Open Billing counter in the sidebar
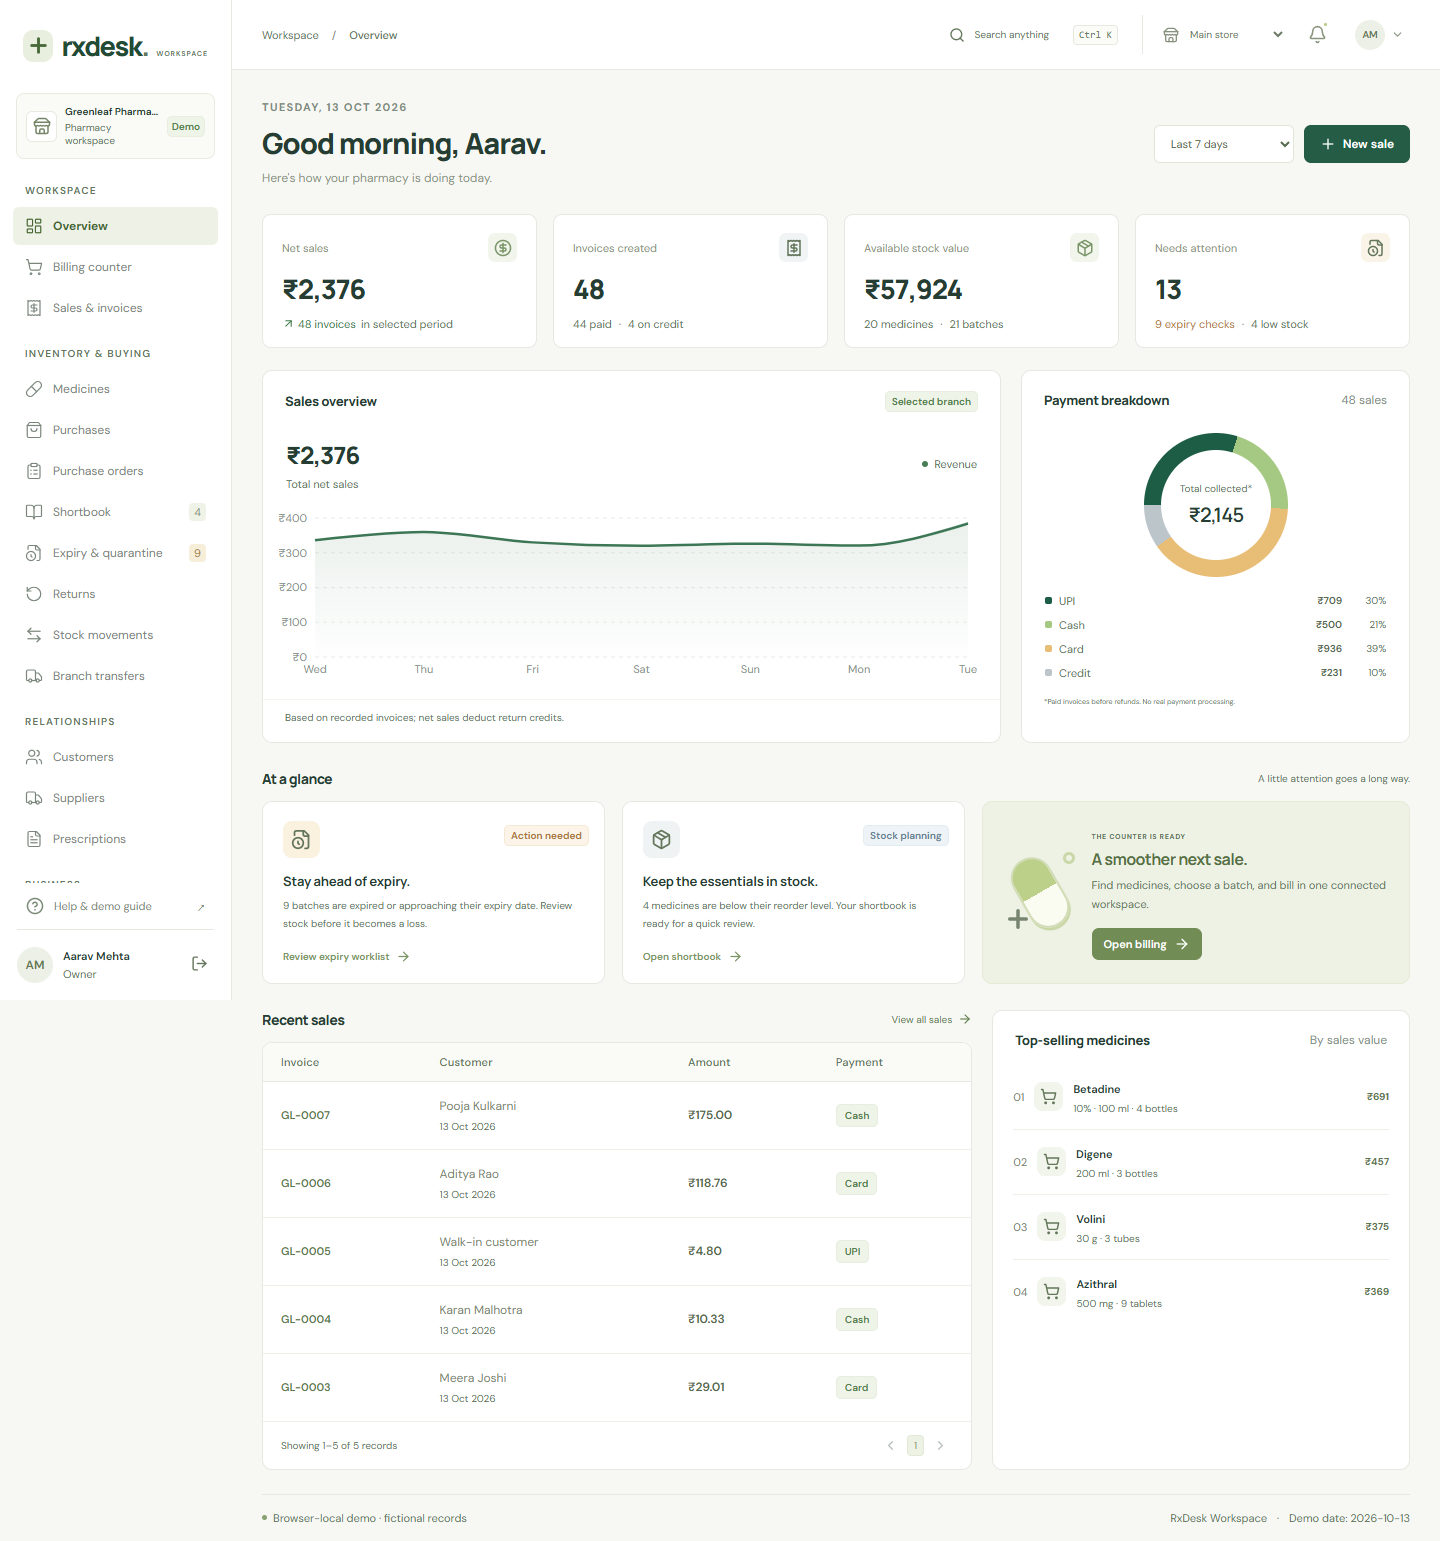 115,267
